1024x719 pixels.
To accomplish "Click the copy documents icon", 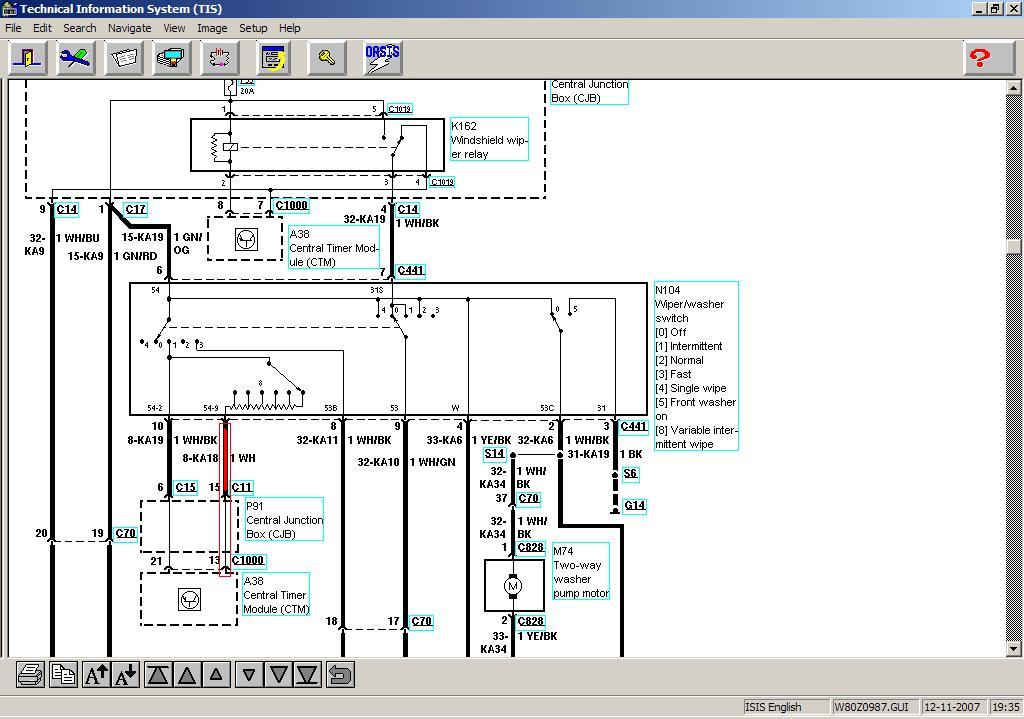I will point(63,675).
